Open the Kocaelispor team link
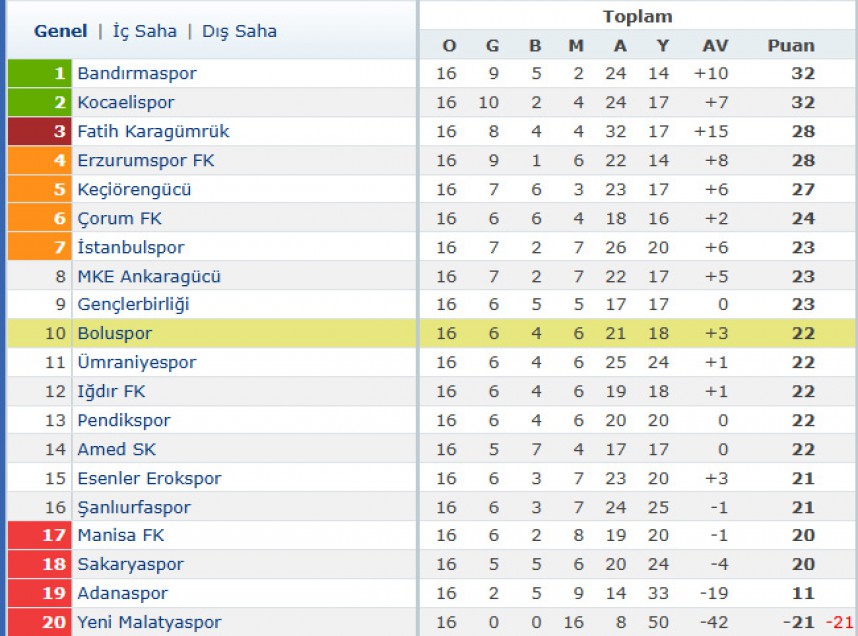 click(126, 102)
